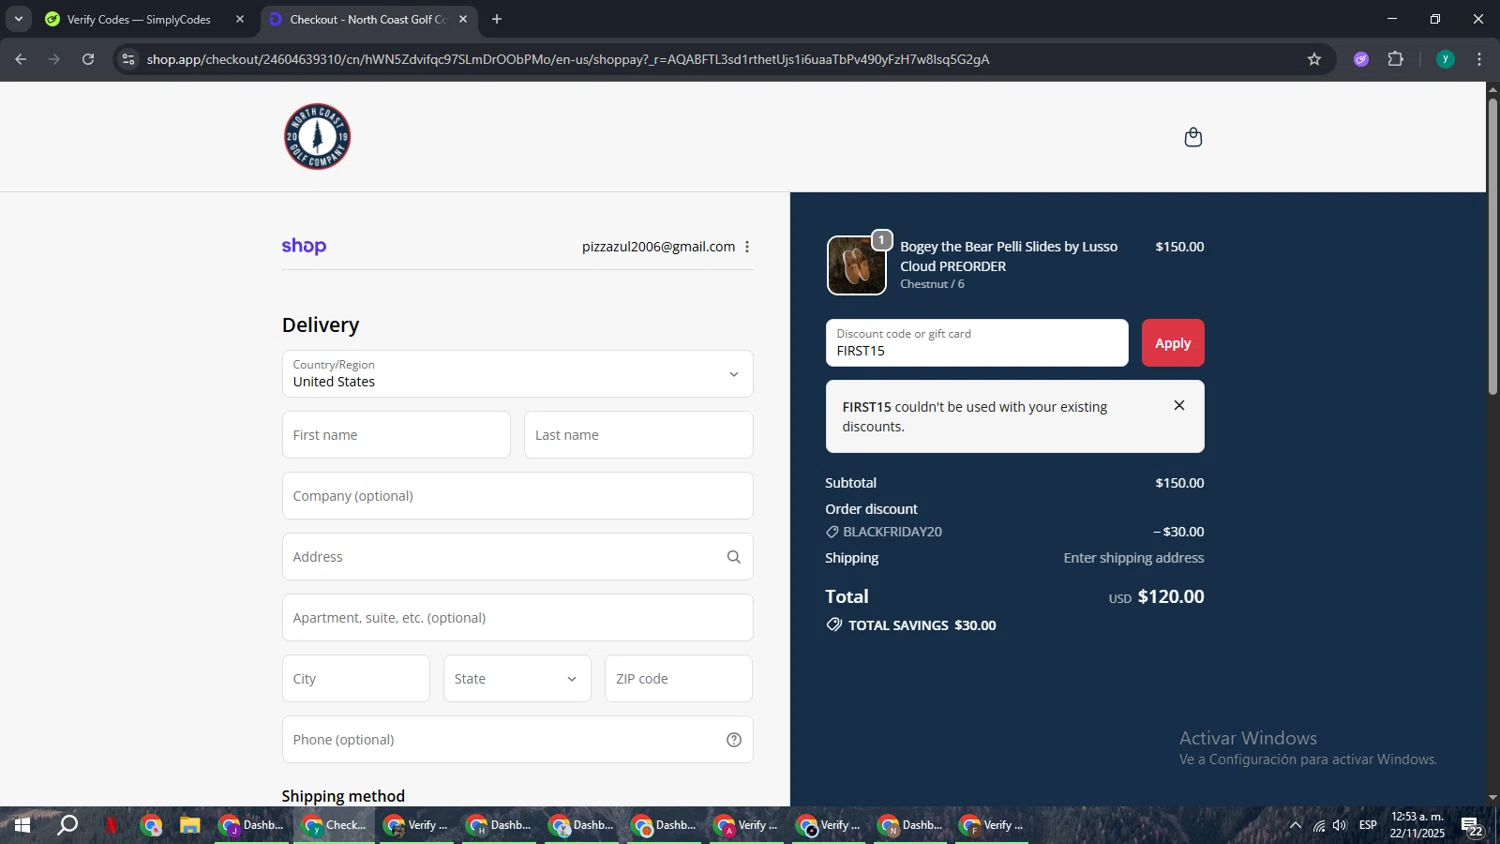Click the browser forward arrow
The width and height of the screenshot is (1500, 844).
[x=54, y=59]
